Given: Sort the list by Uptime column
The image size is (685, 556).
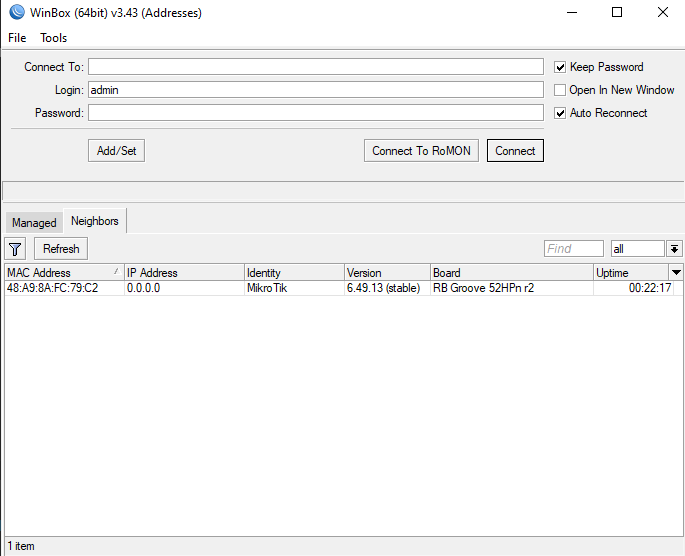Looking at the screenshot, I should (630, 272).
